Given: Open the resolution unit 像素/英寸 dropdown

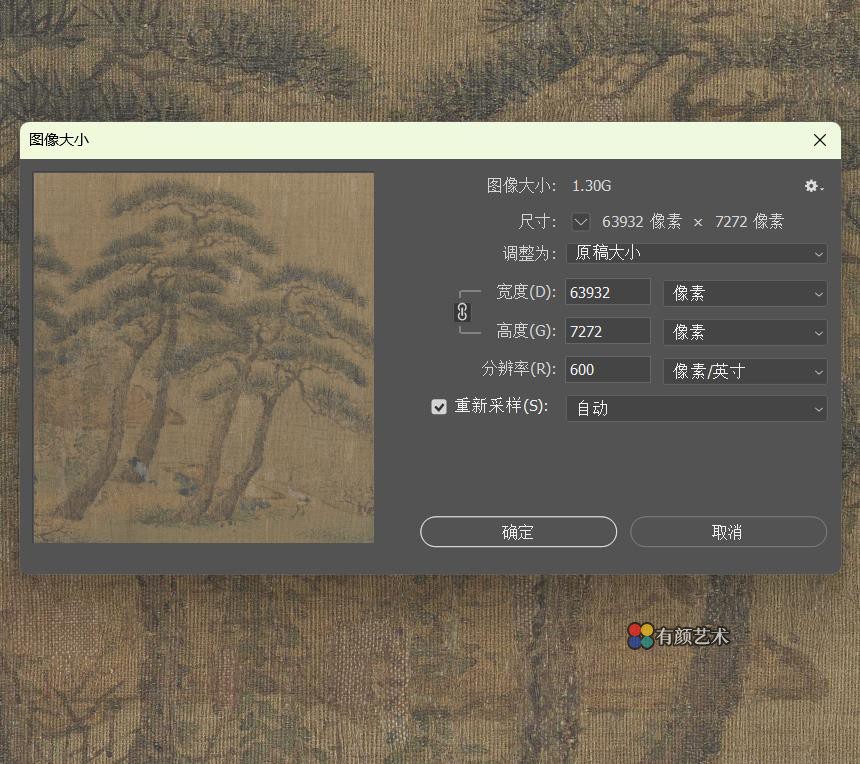Looking at the screenshot, I should pyautogui.click(x=745, y=371).
